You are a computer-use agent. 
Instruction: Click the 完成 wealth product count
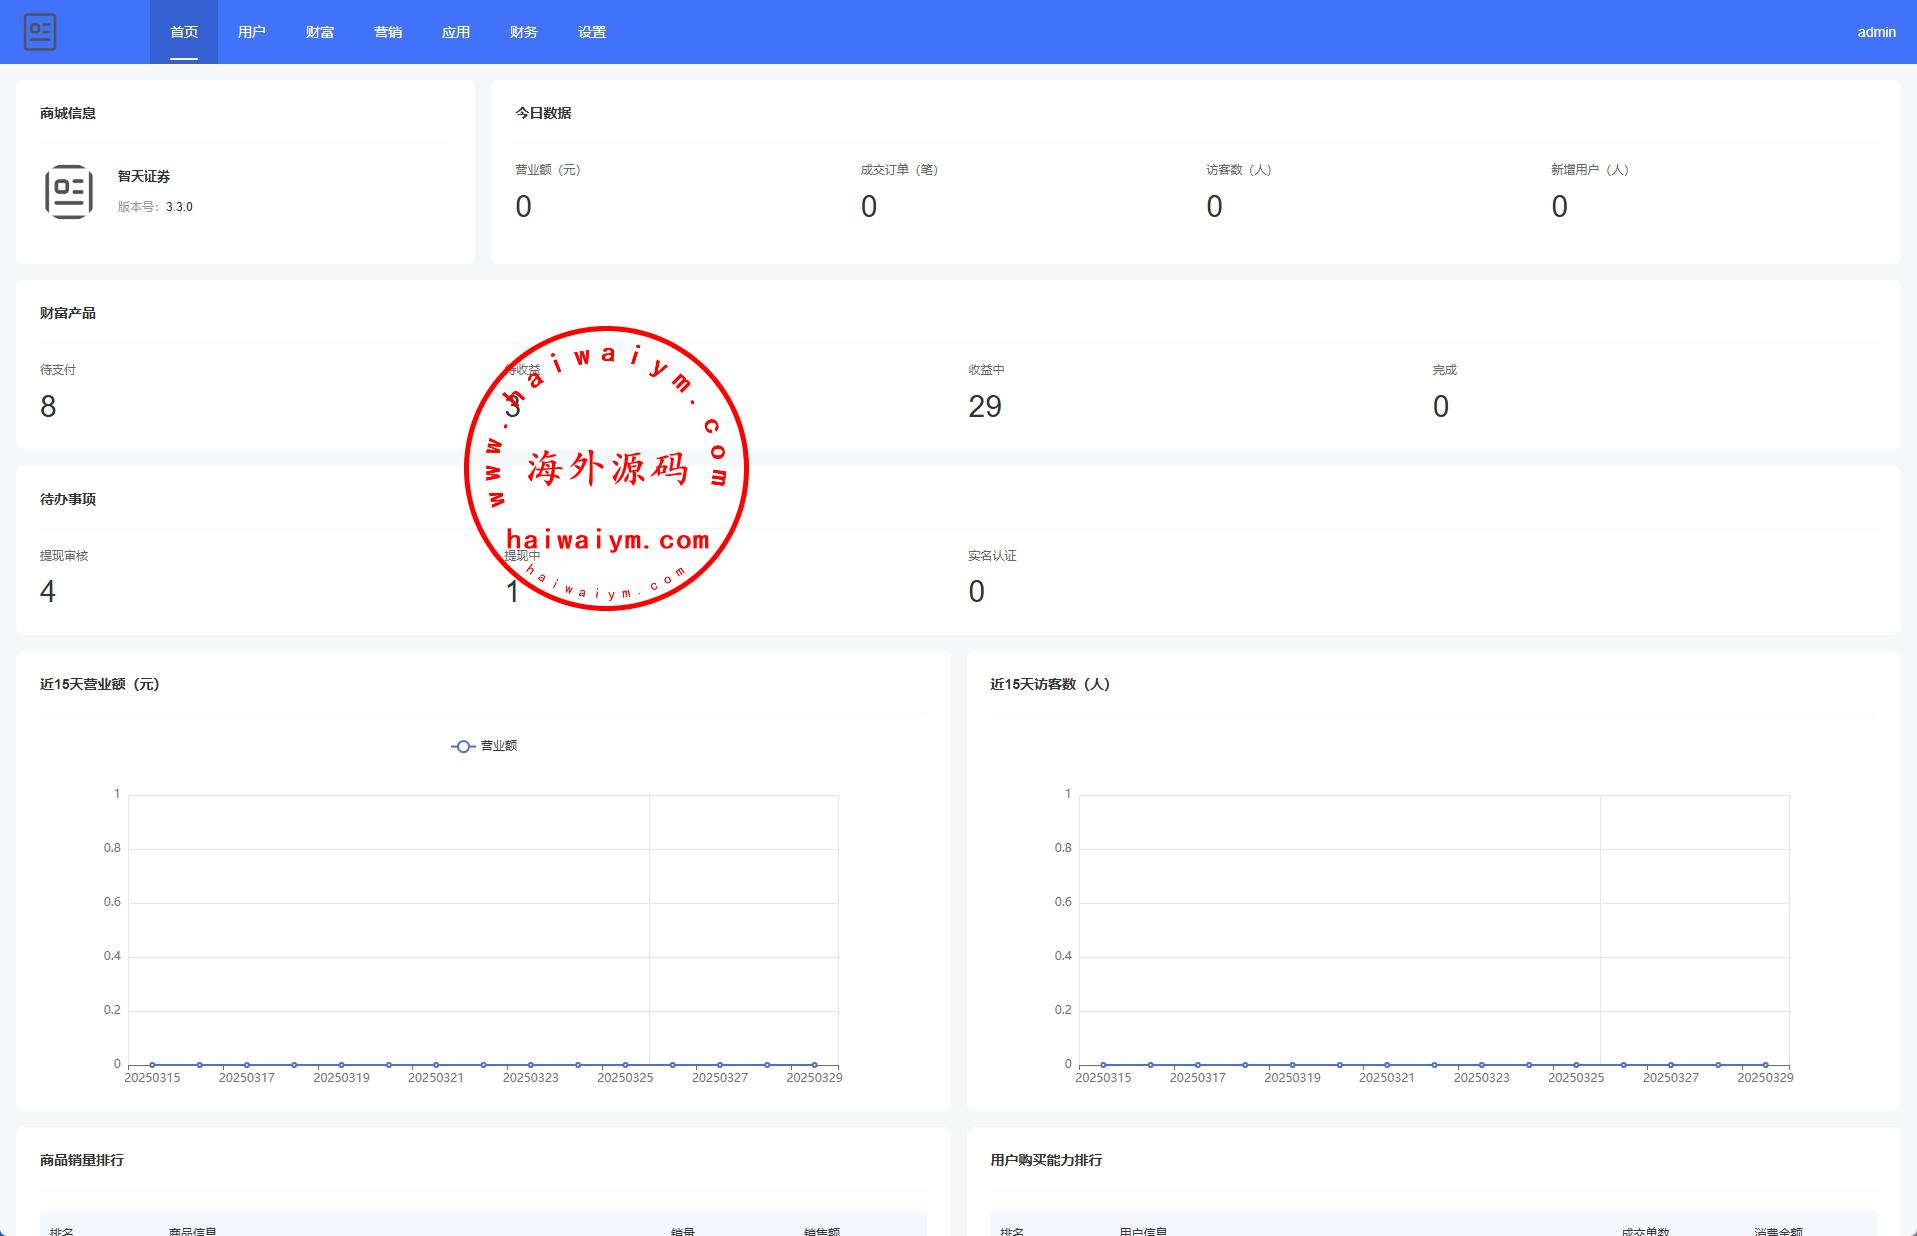click(1440, 406)
